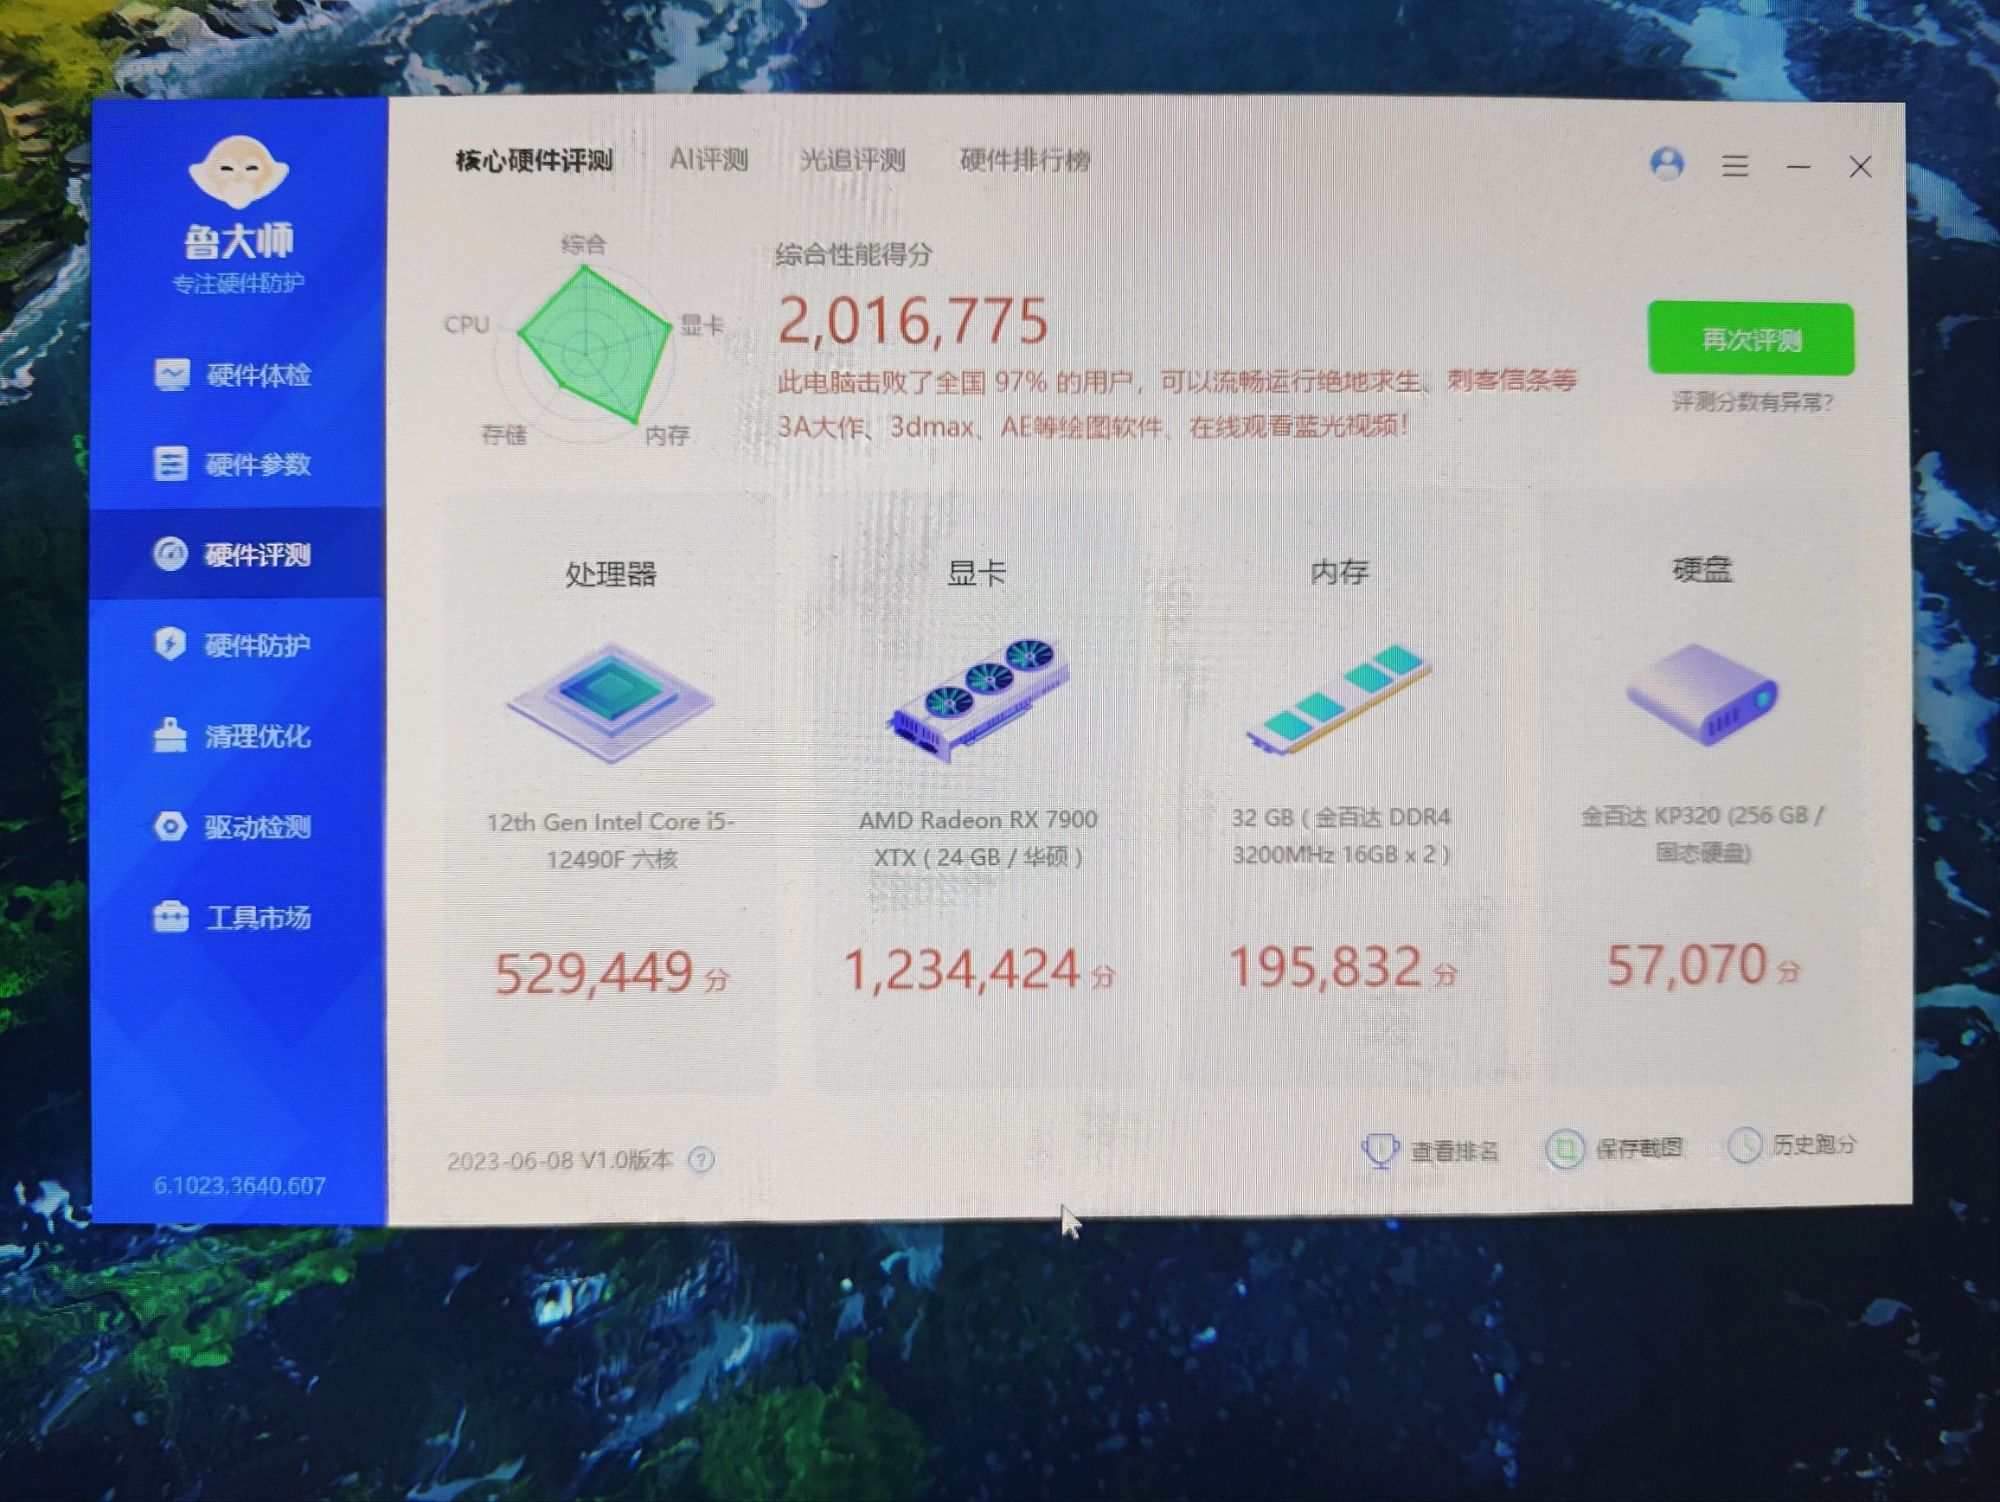Click the 专注硬件防护 slogan text
The height and width of the screenshot is (1502, 2000).
pos(238,284)
